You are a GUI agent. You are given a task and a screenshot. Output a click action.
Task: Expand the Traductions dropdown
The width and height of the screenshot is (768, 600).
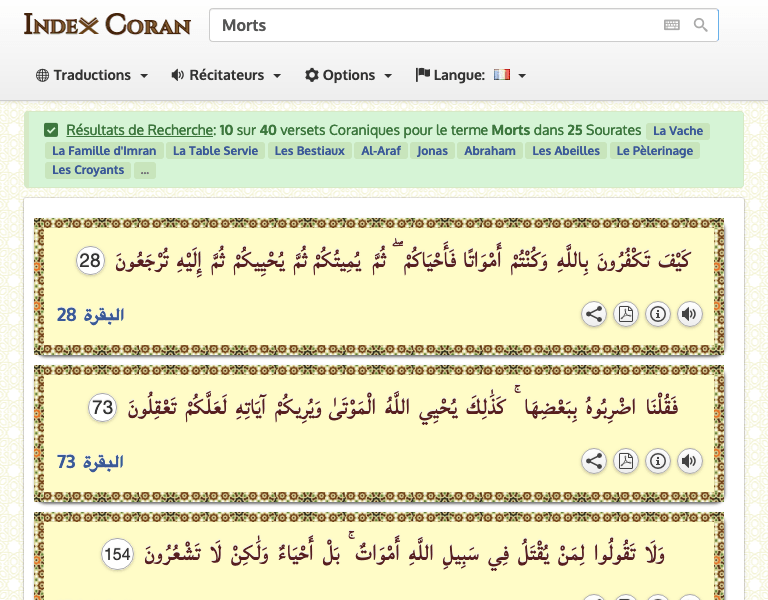[x=92, y=75]
